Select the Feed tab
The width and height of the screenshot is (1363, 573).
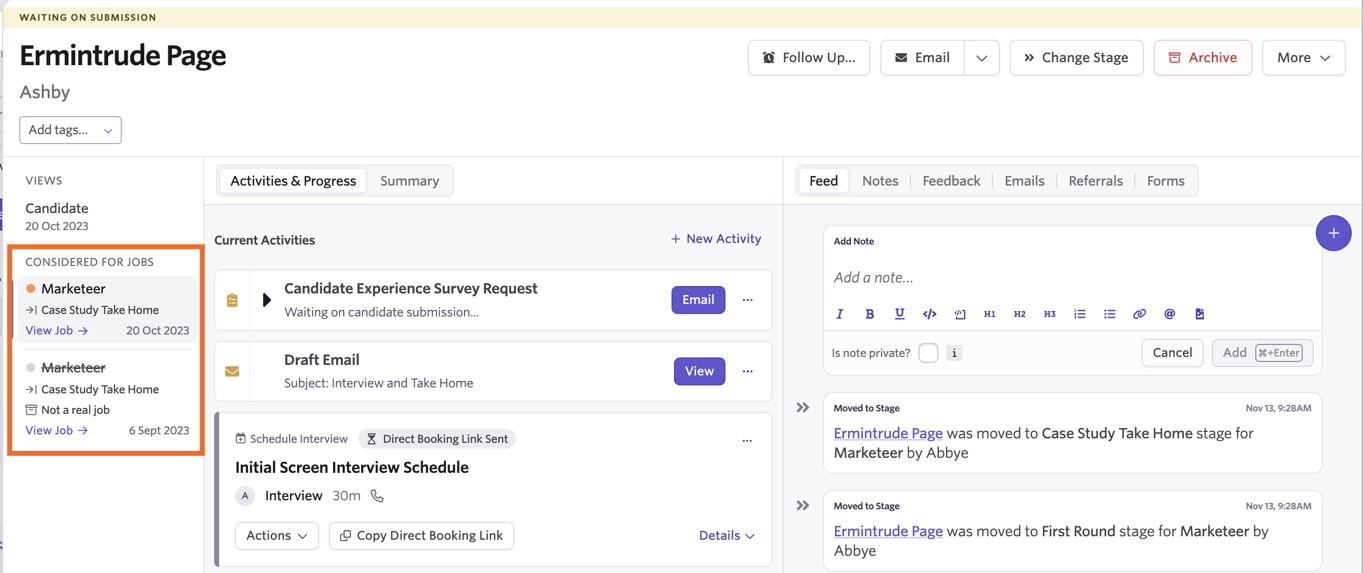click(823, 181)
